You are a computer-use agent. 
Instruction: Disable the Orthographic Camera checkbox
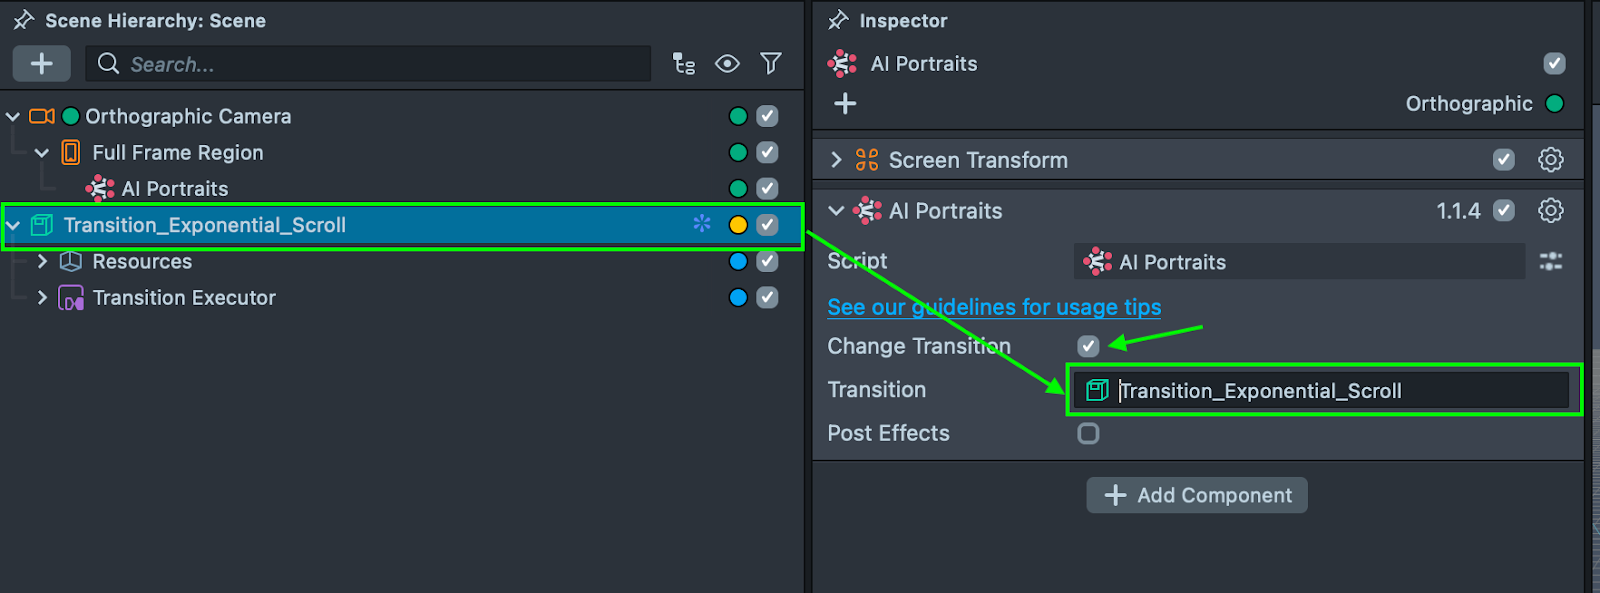(767, 116)
